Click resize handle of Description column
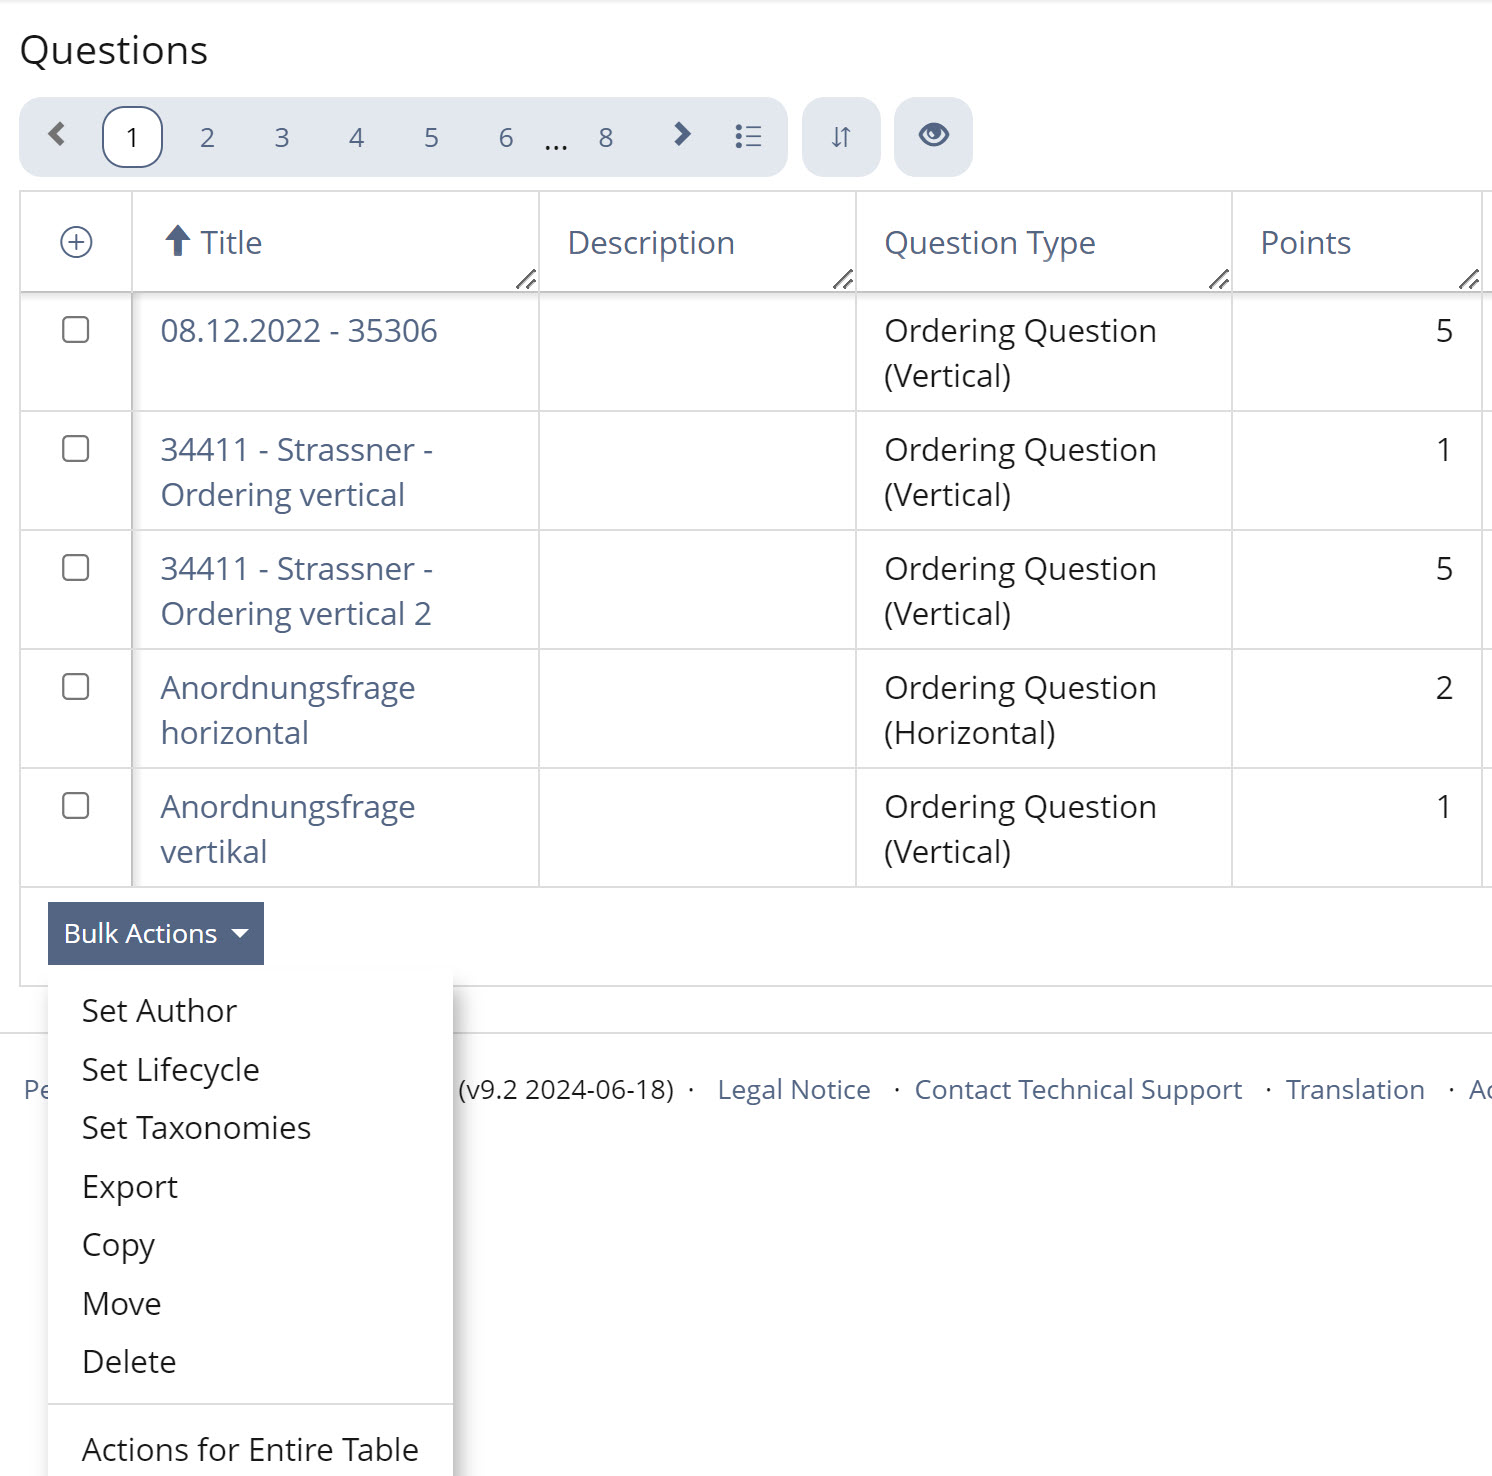 tap(843, 279)
